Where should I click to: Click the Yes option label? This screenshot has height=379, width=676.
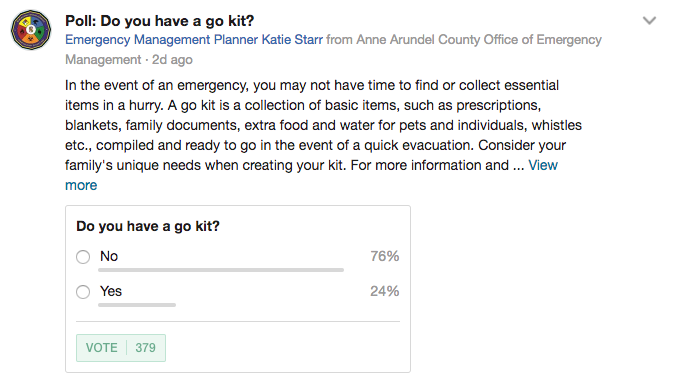111,291
